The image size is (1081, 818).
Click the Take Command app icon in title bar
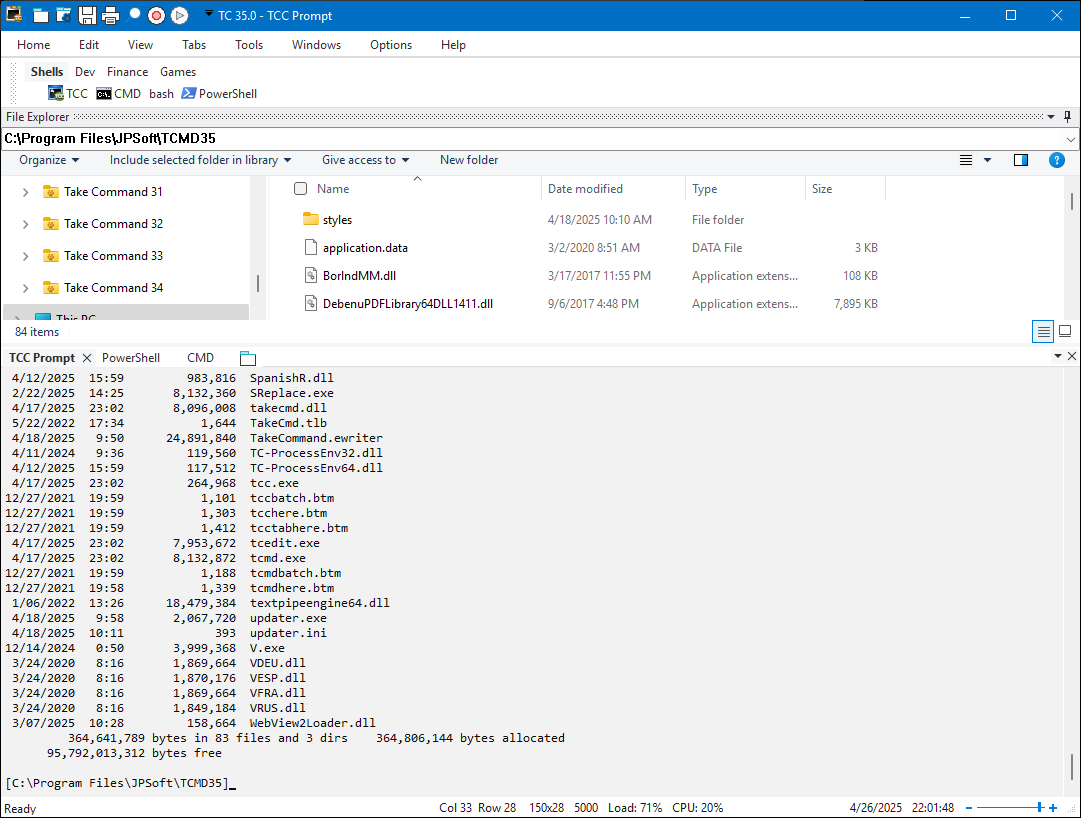(14, 14)
